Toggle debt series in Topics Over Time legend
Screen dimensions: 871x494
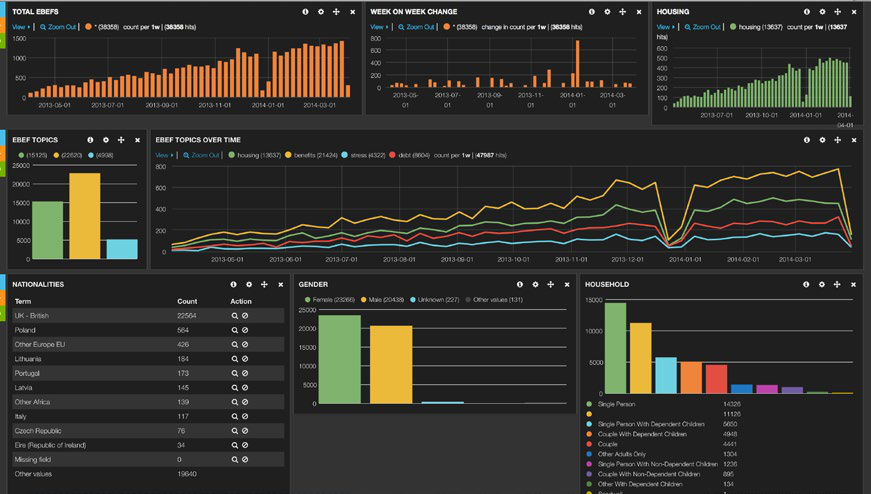click(409, 155)
